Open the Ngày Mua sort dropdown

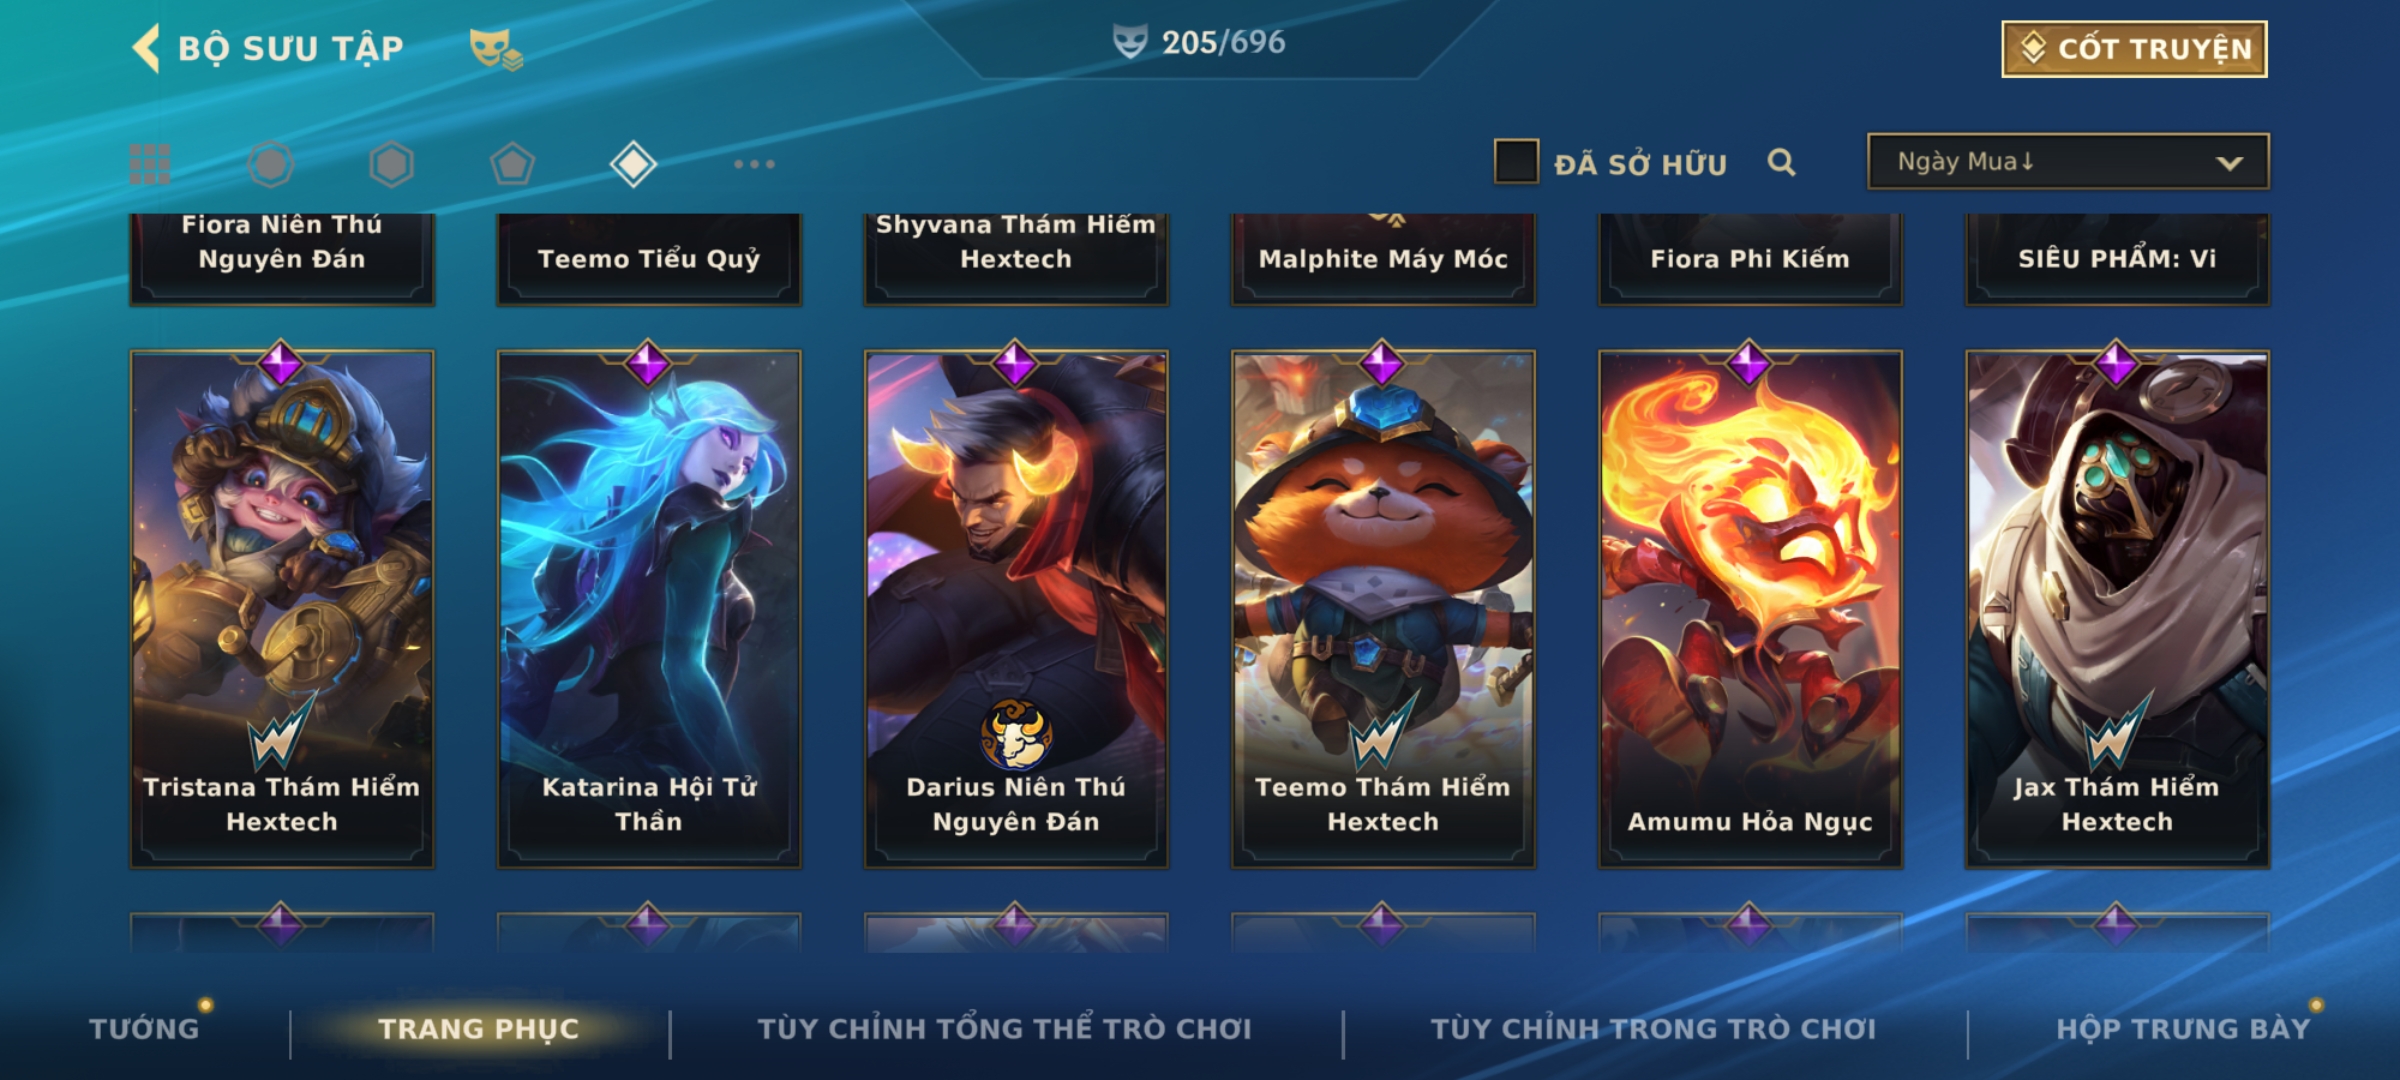[x=2068, y=161]
